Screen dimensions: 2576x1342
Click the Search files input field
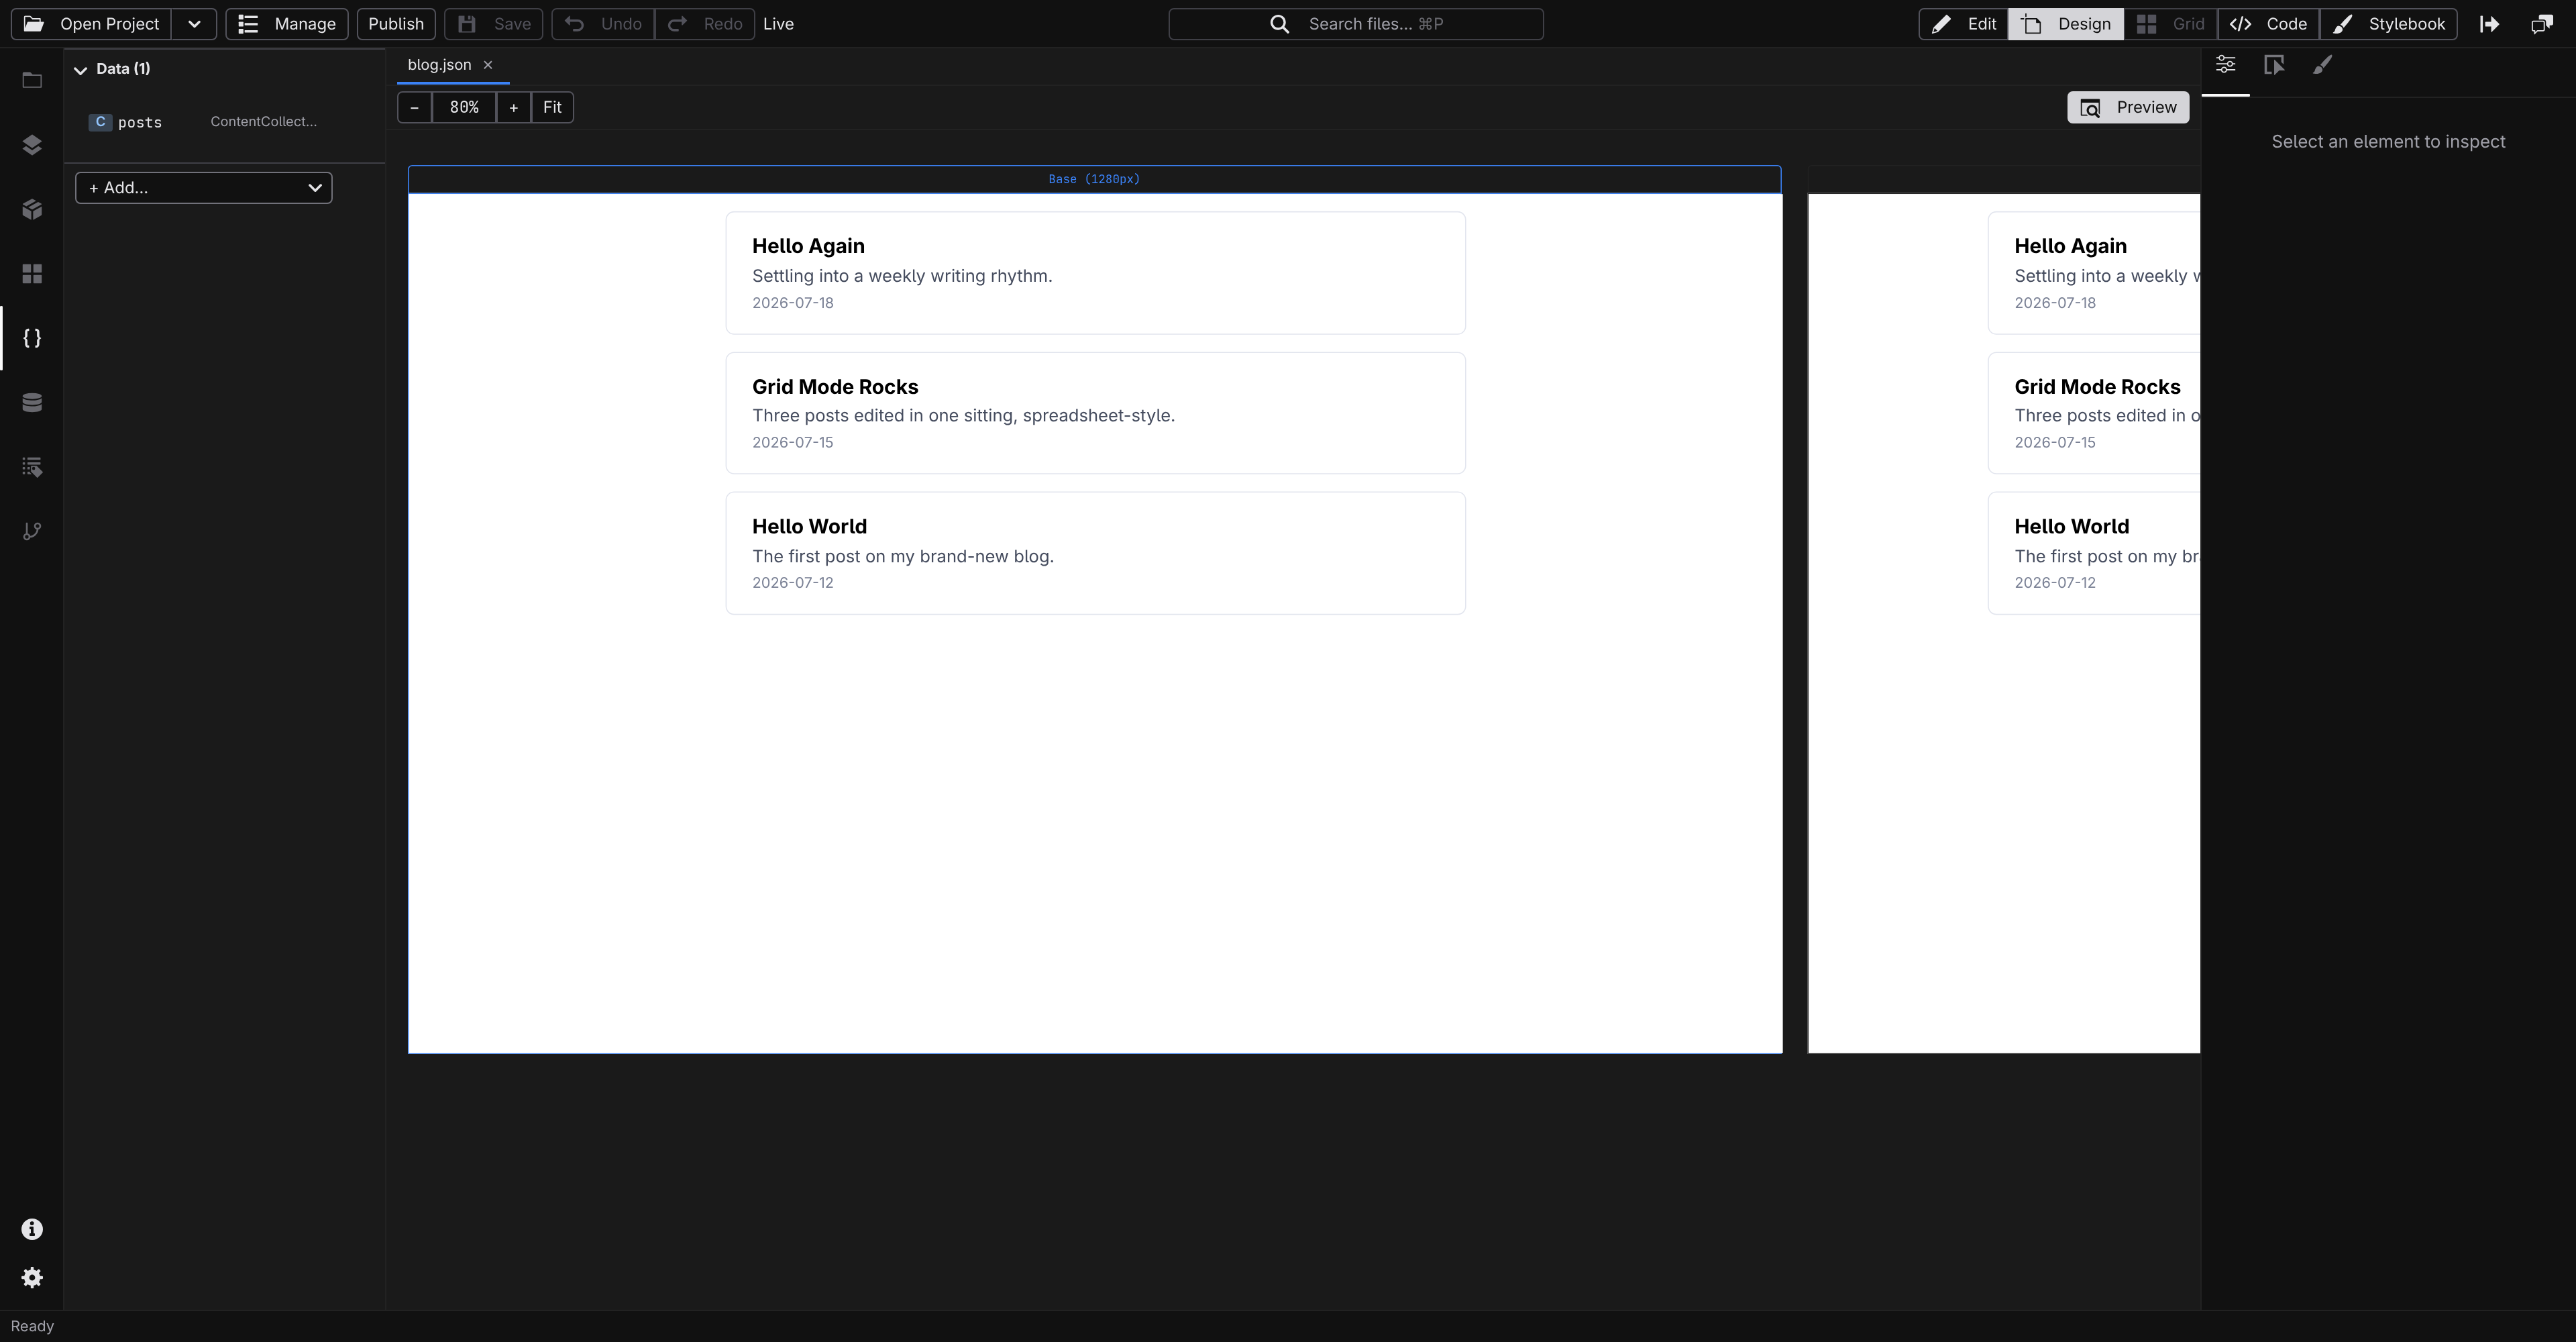click(x=1356, y=24)
